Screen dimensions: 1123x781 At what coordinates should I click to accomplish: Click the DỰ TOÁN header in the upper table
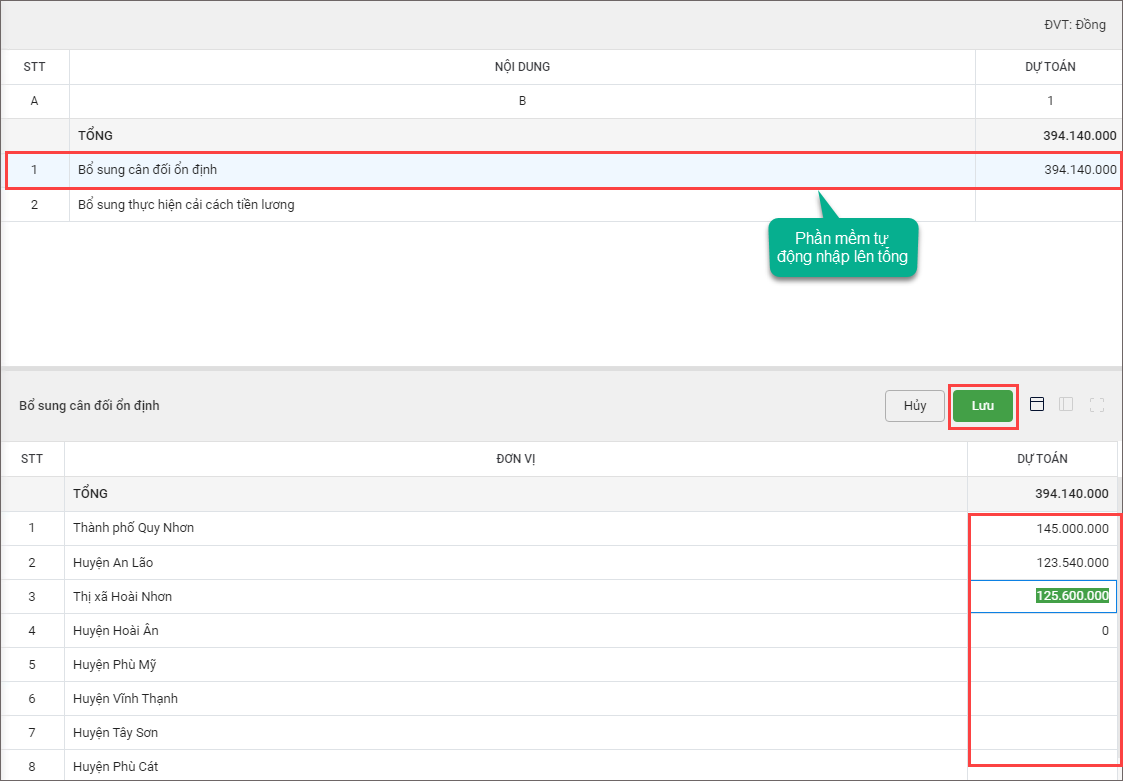1049,67
